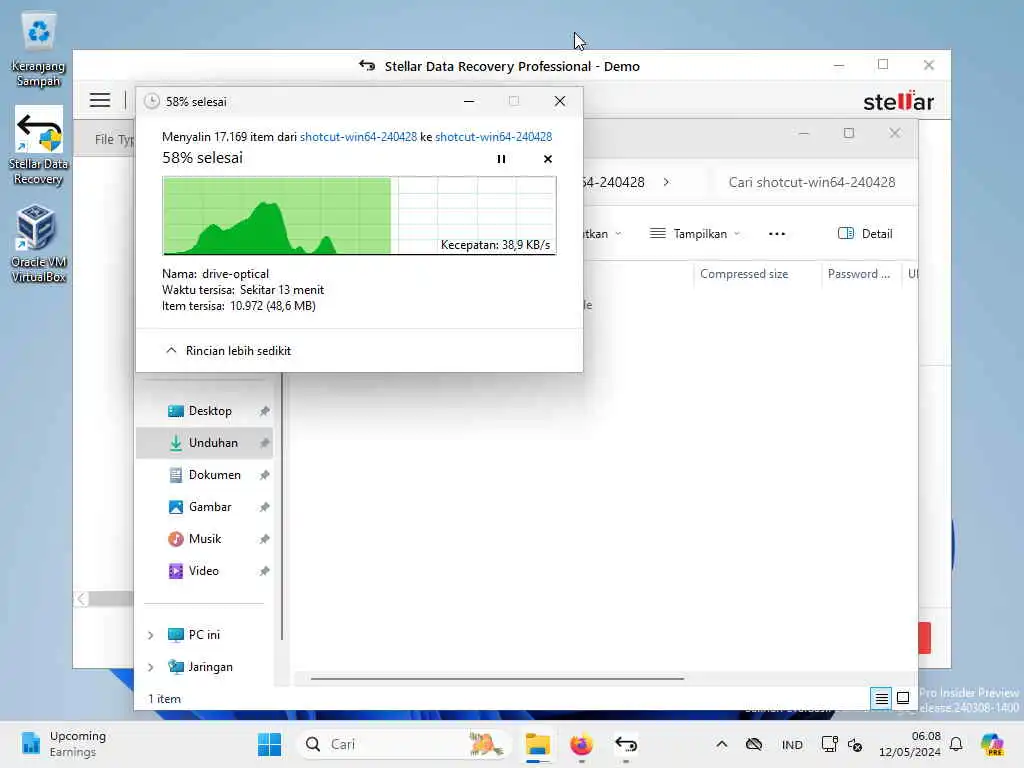The width and height of the screenshot is (1024, 768).
Task: Click the copy speed progress graph
Action: (x=359, y=216)
